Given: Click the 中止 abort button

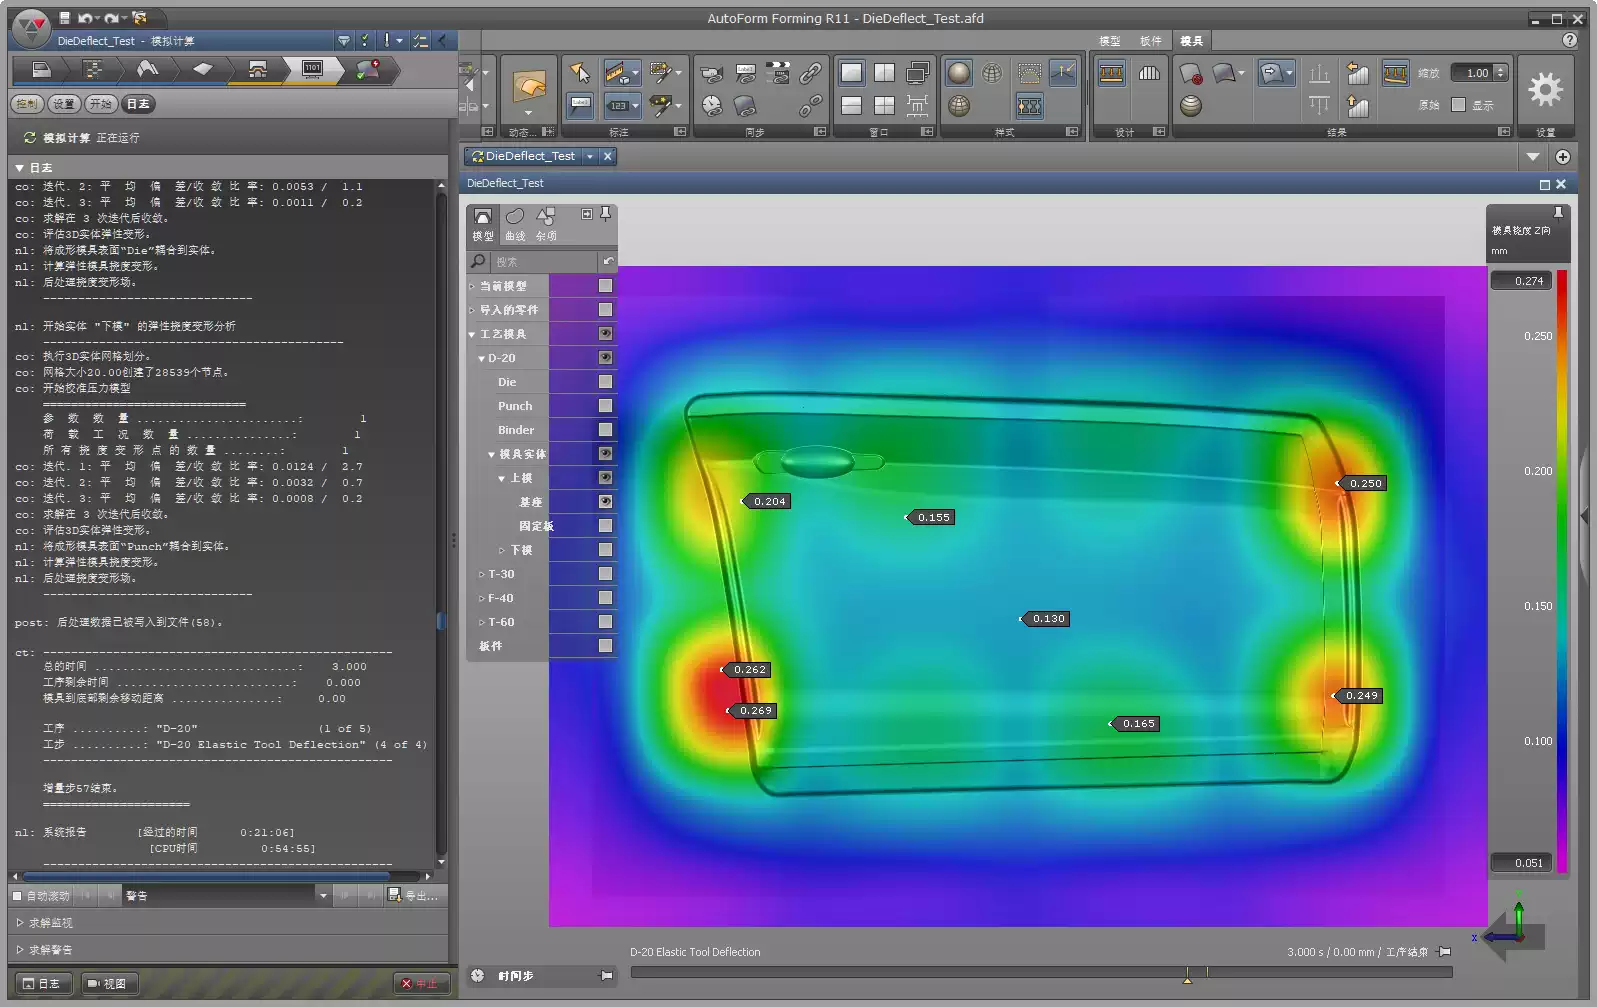Looking at the screenshot, I should 420,984.
